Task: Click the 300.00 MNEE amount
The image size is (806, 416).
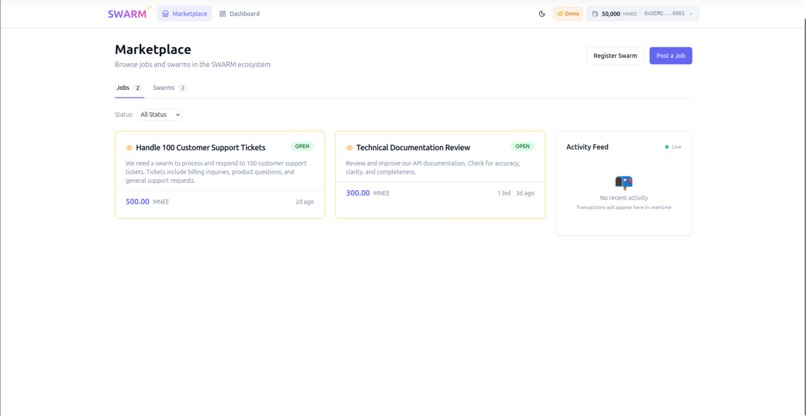Action: click(368, 193)
